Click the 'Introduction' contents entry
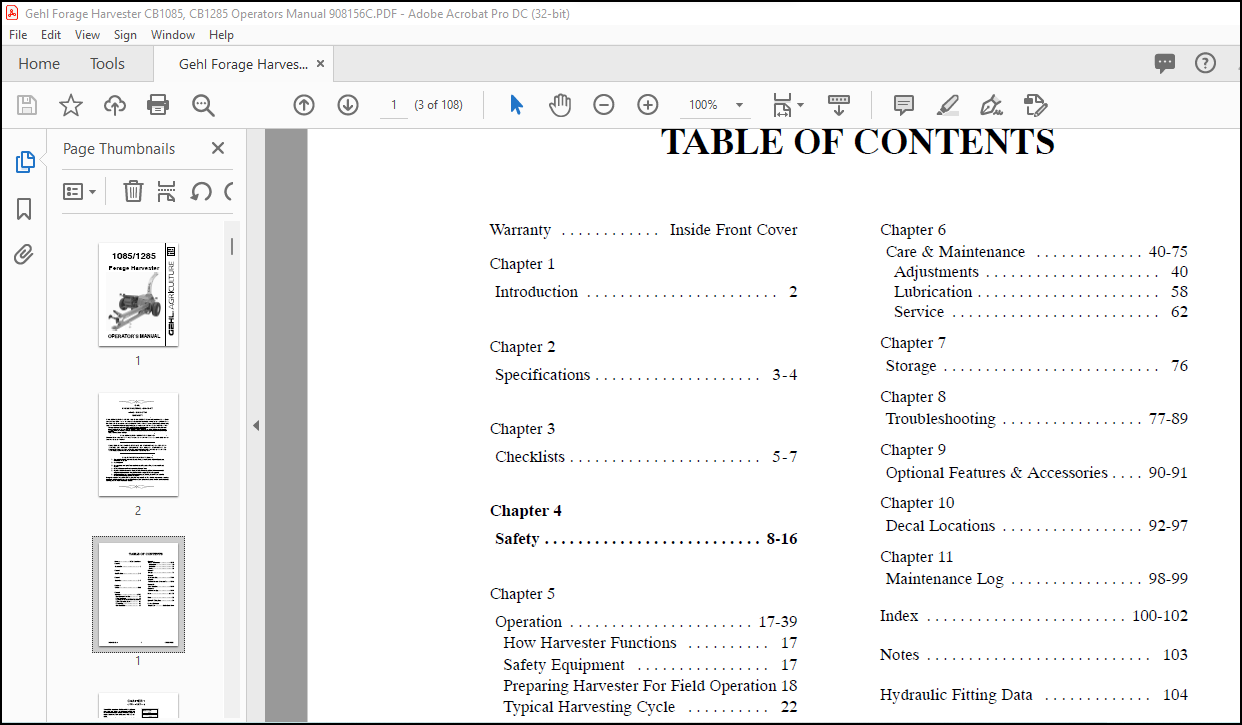The image size is (1242, 725). (646, 292)
